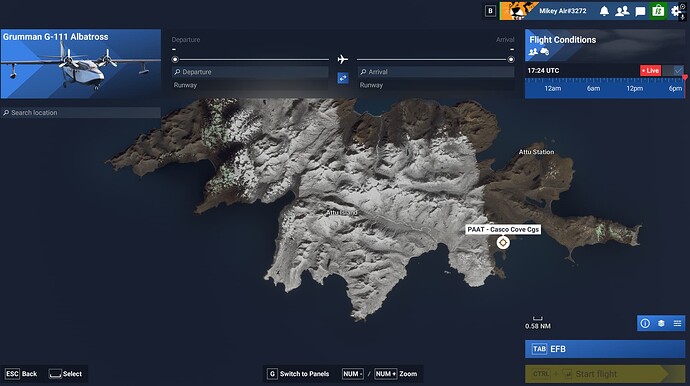The height and width of the screenshot is (386, 690).
Task: Focus the Departure search field
Action: coord(250,72)
